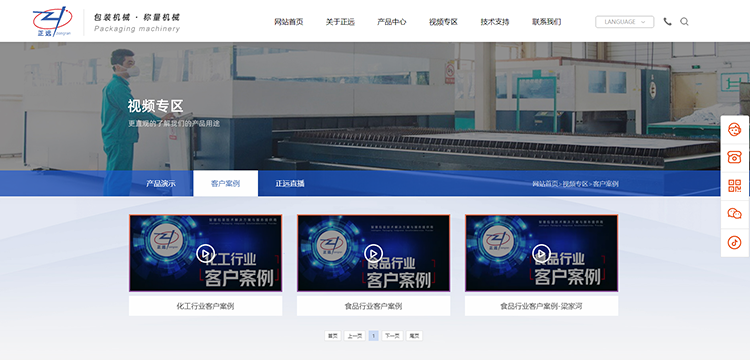
Task: Select the 正远直播 tab
Action: pos(290,184)
